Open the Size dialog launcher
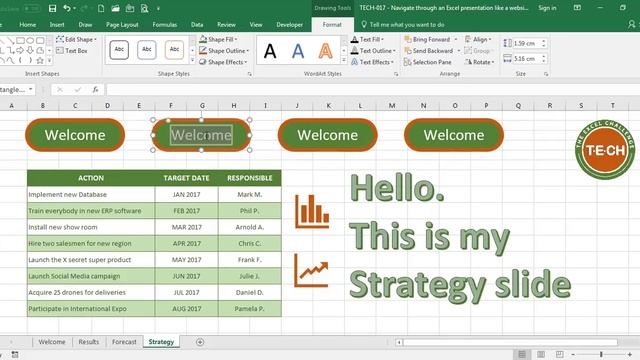Image resolution: width=640 pixels, height=360 pixels. pyautogui.click(x=546, y=74)
